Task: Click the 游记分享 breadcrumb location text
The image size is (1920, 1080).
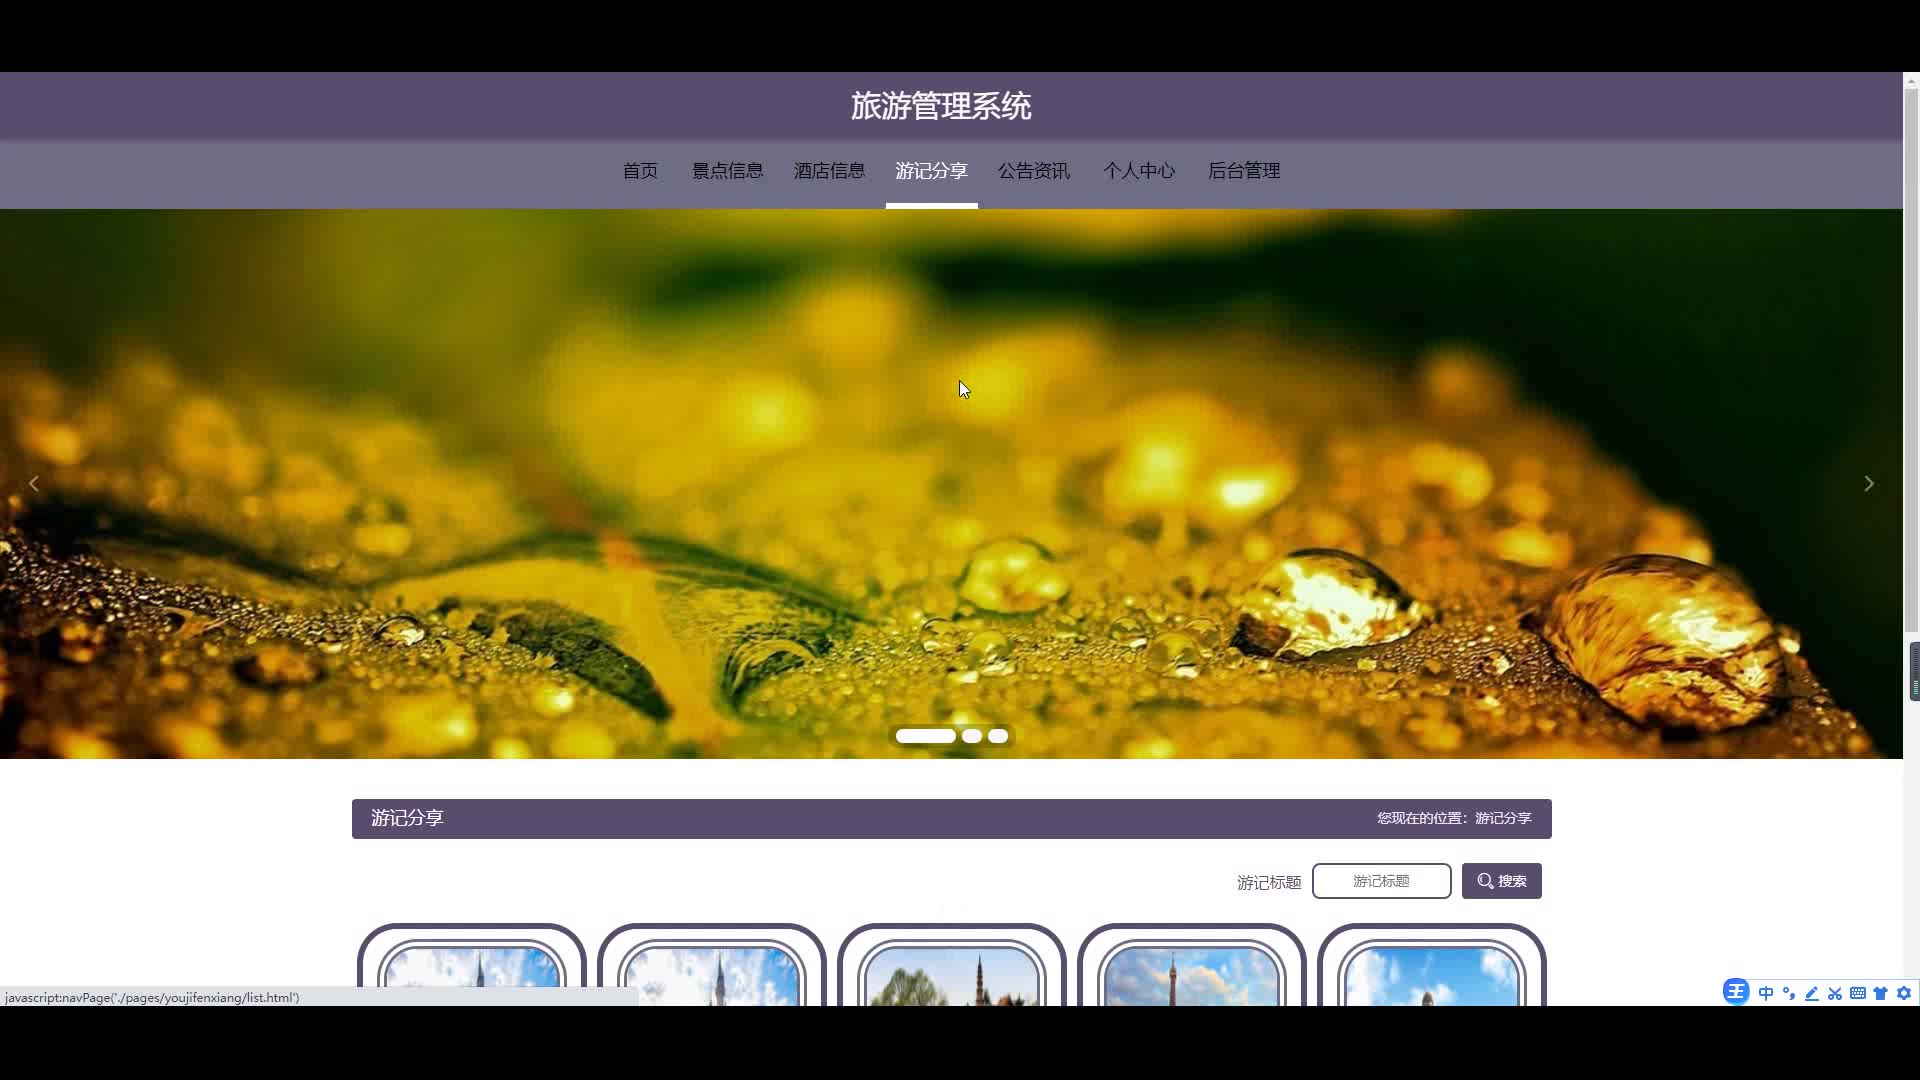Action: (1503, 818)
